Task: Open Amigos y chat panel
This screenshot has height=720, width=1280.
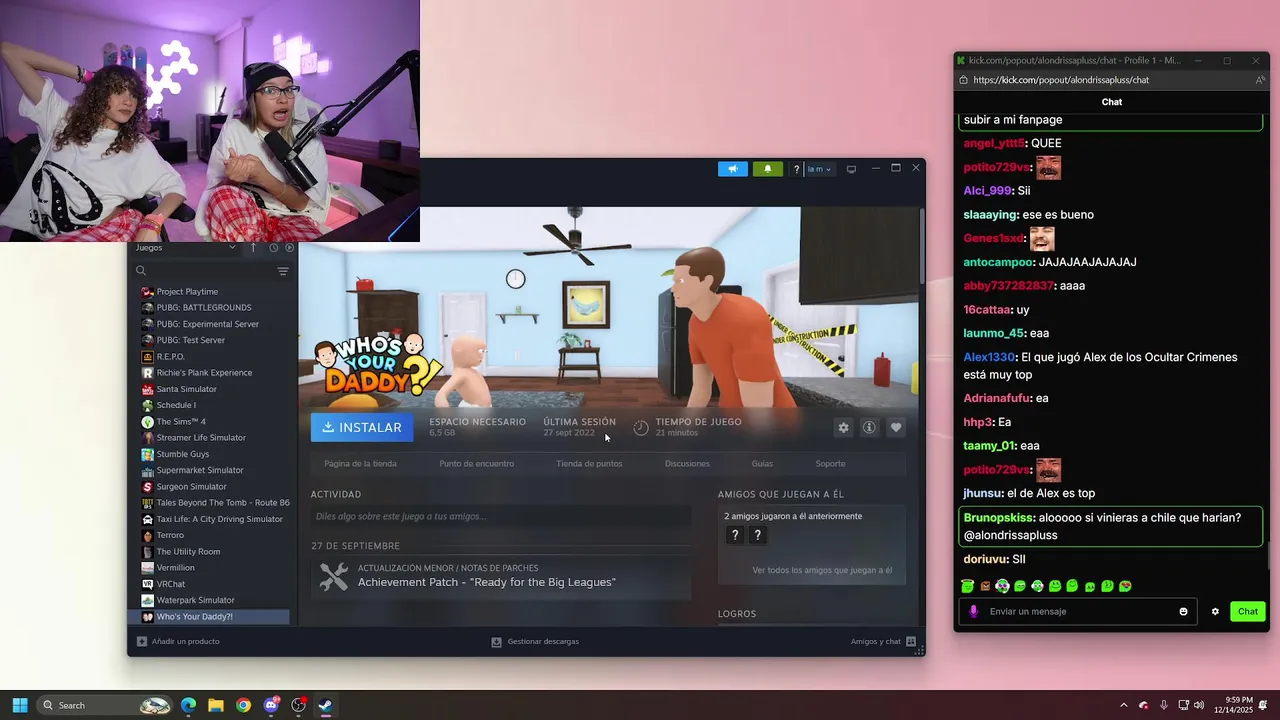Action: coord(884,641)
